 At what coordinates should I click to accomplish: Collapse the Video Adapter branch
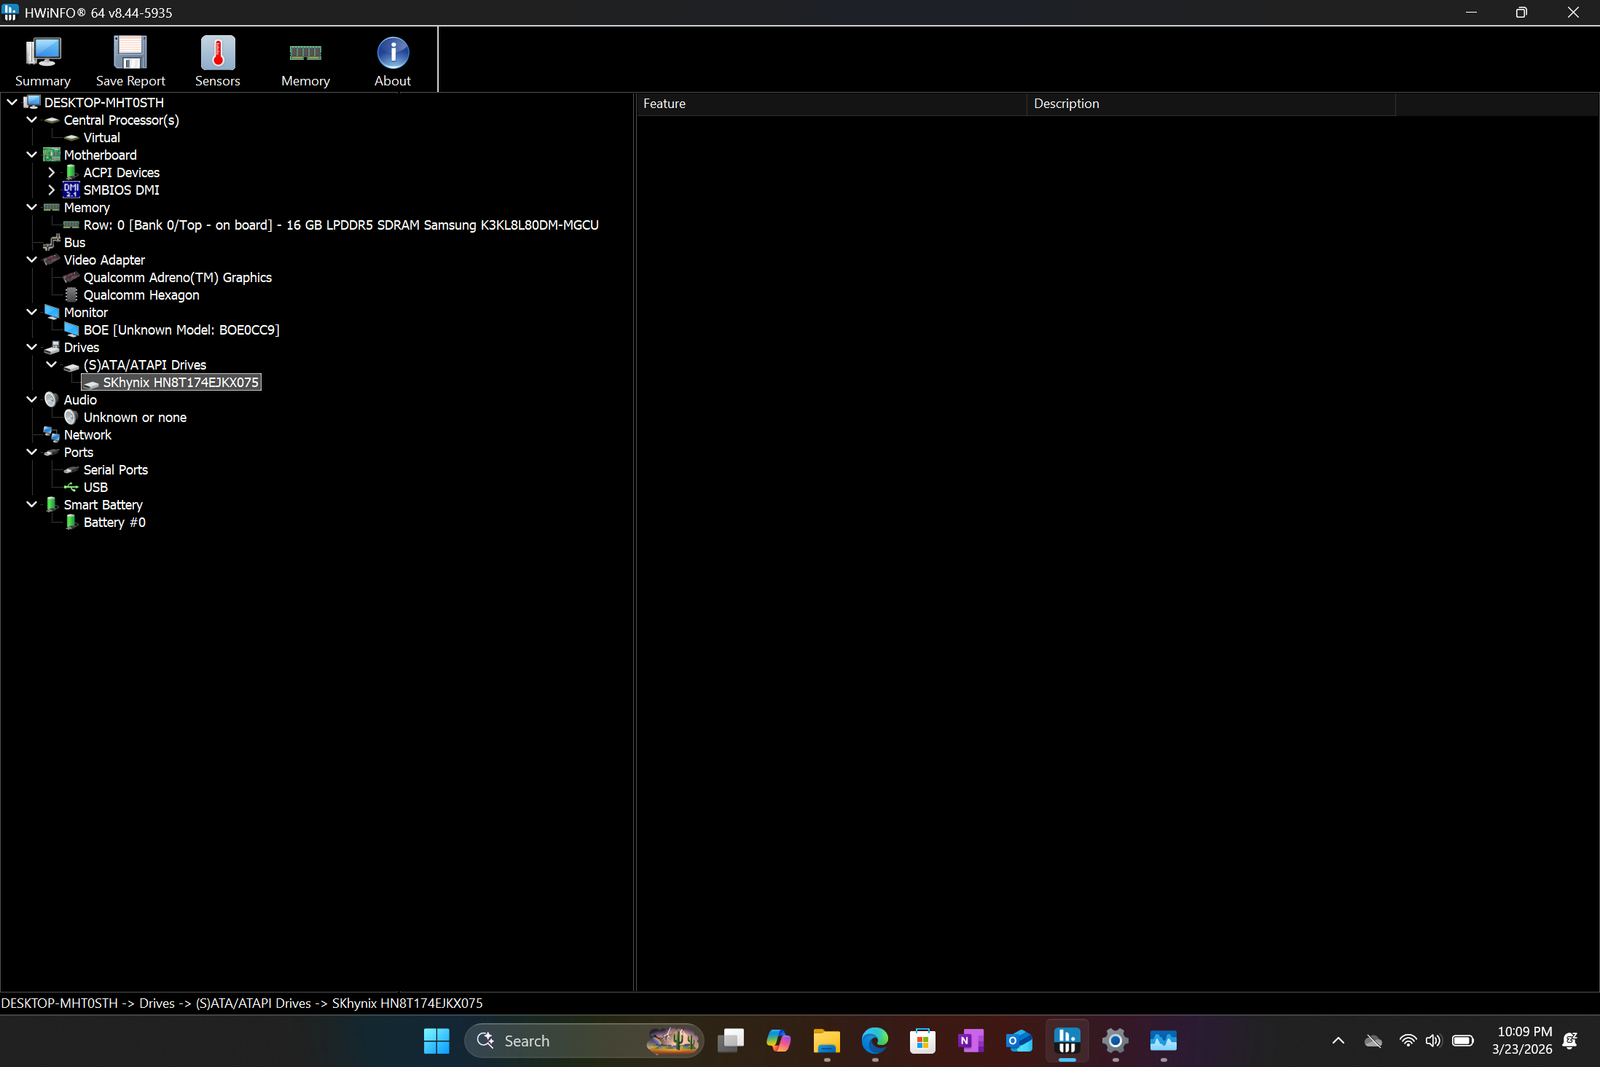(32, 260)
